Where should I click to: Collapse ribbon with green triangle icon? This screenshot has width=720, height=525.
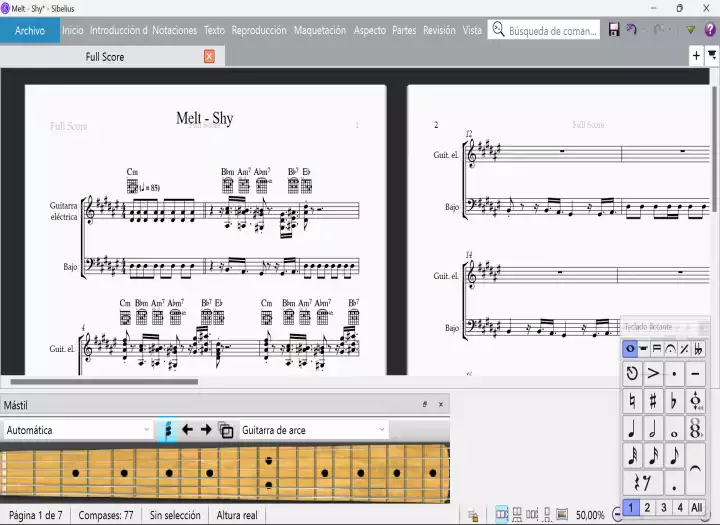click(x=691, y=30)
